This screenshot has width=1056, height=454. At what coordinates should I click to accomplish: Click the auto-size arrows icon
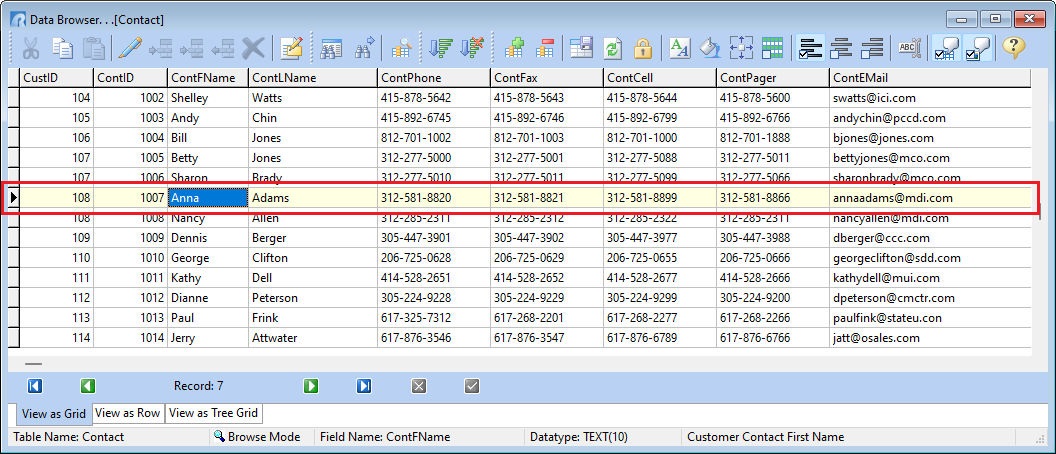point(741,48)
